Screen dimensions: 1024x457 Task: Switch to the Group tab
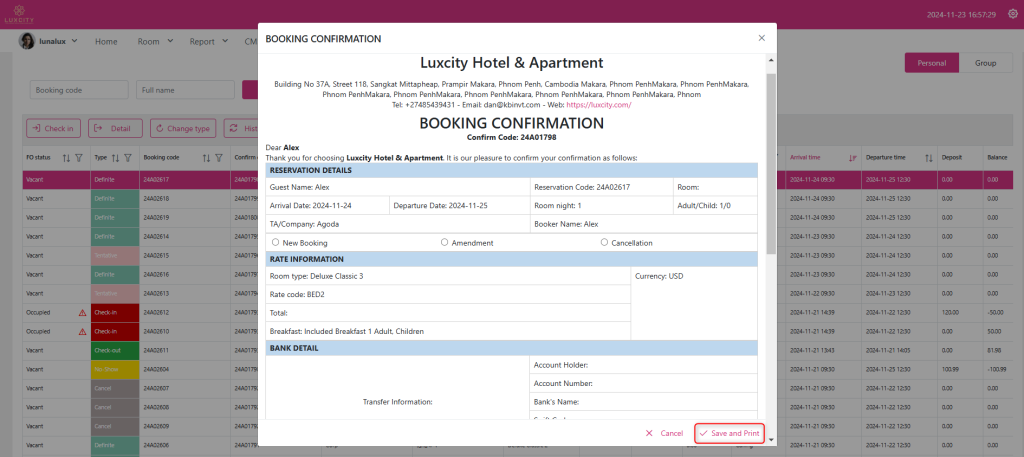coord(985,63)
